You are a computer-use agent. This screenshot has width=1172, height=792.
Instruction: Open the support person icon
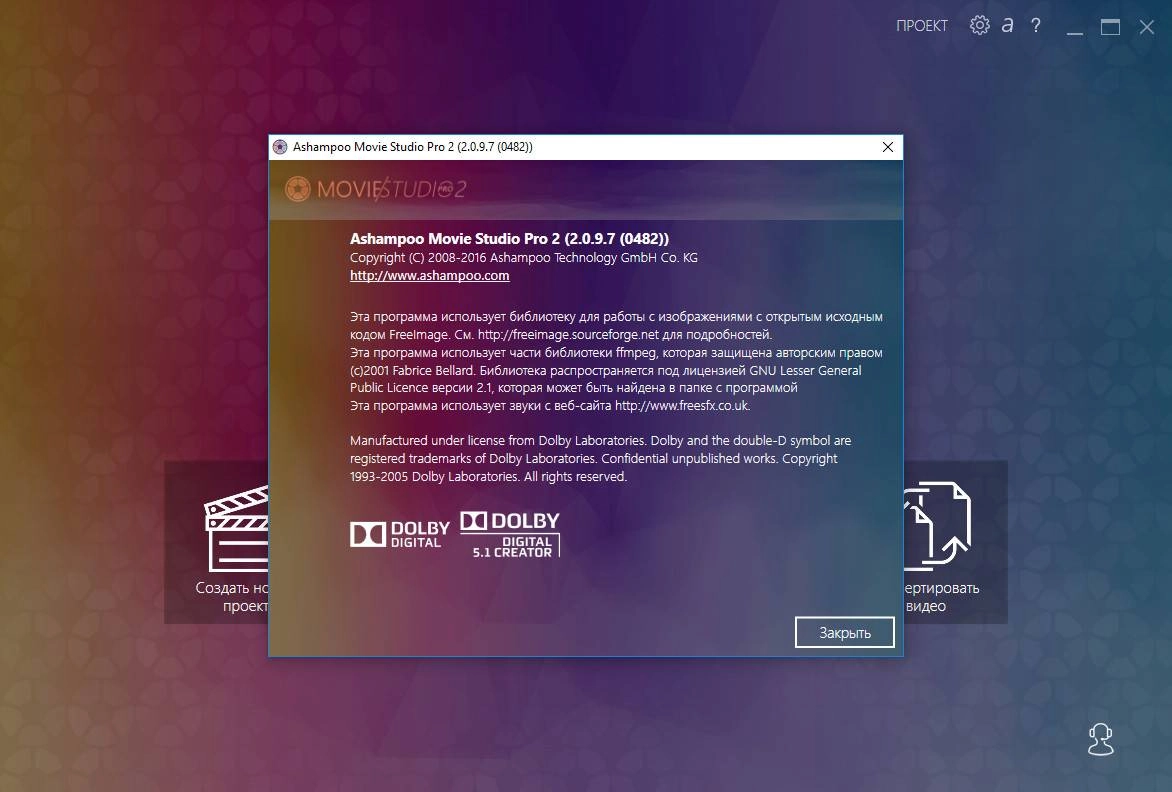pyautogui.click(x=1100, y=740)
